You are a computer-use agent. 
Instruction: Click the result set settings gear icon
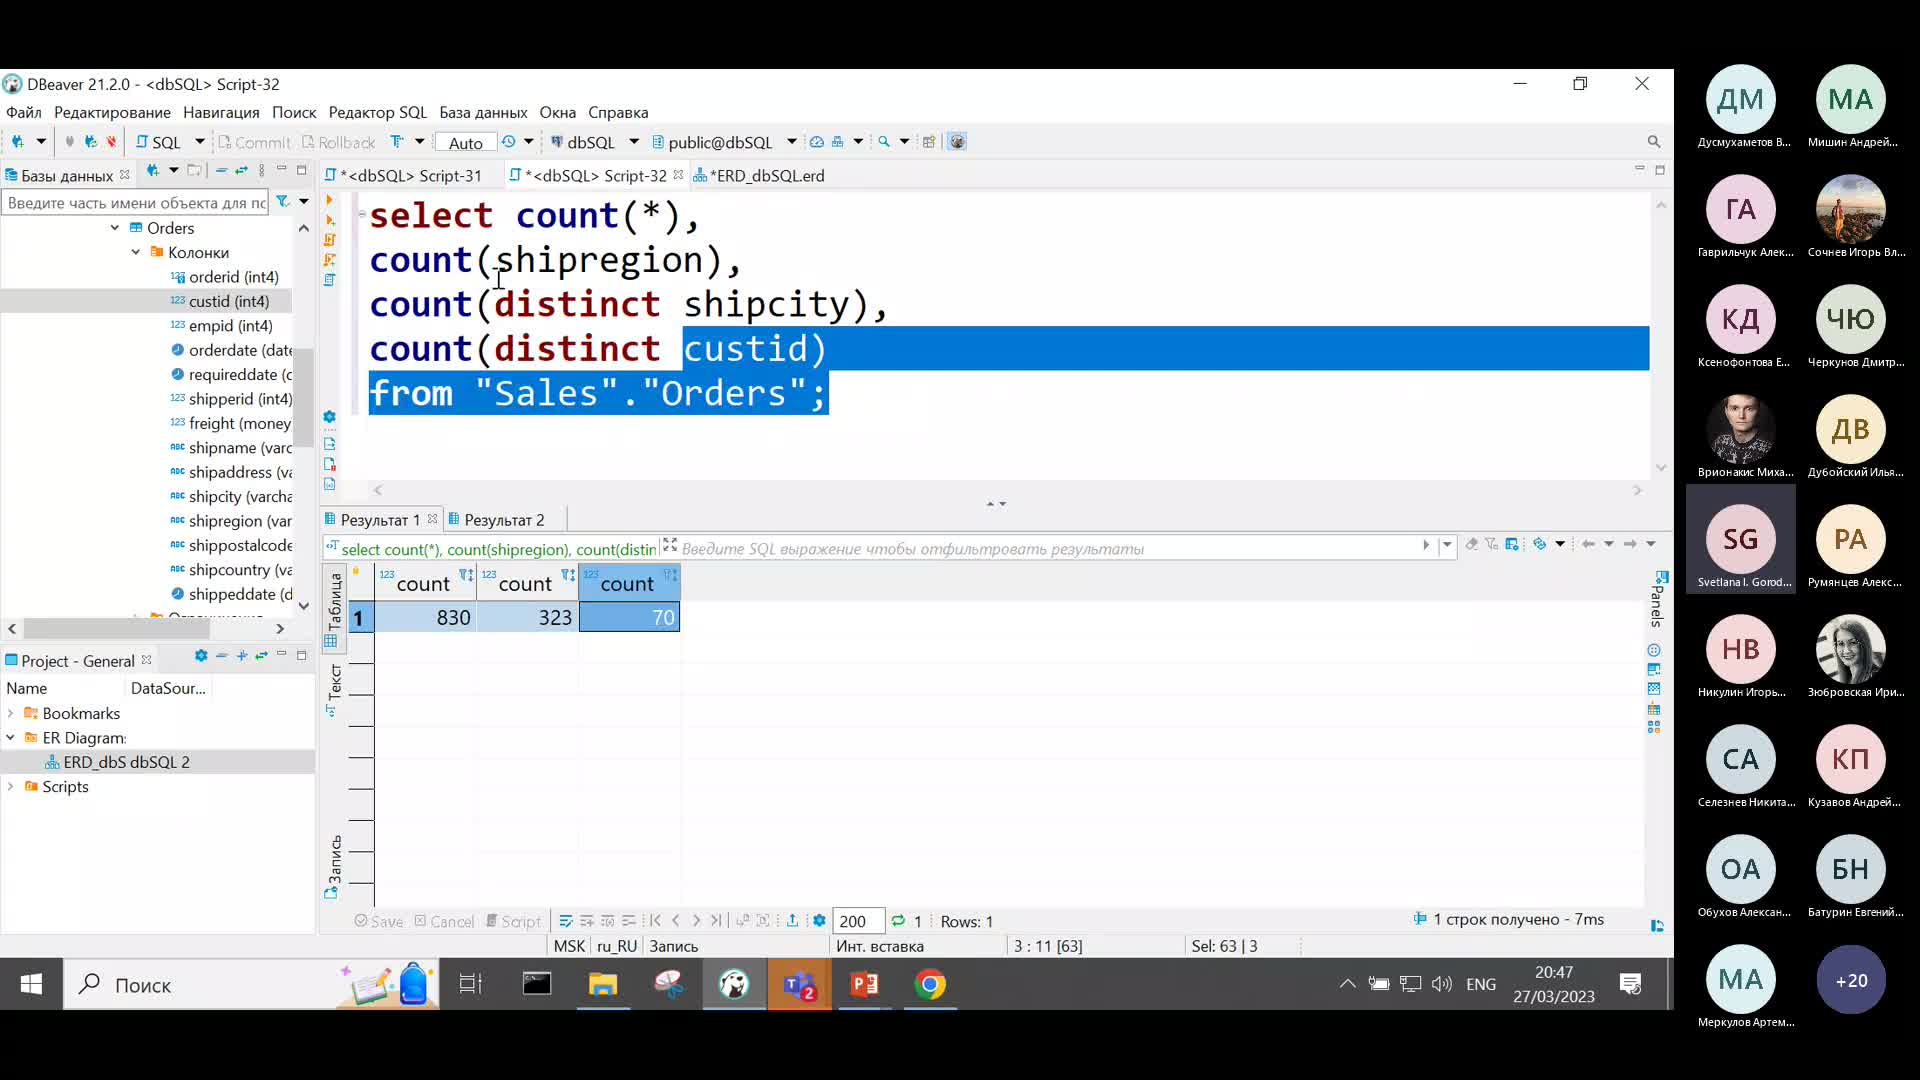click(x=819, y=921)
